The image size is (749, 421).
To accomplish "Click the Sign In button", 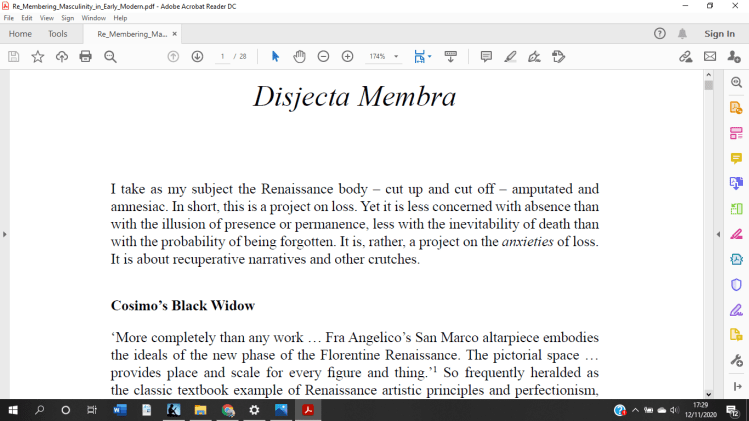I will 719,34.
